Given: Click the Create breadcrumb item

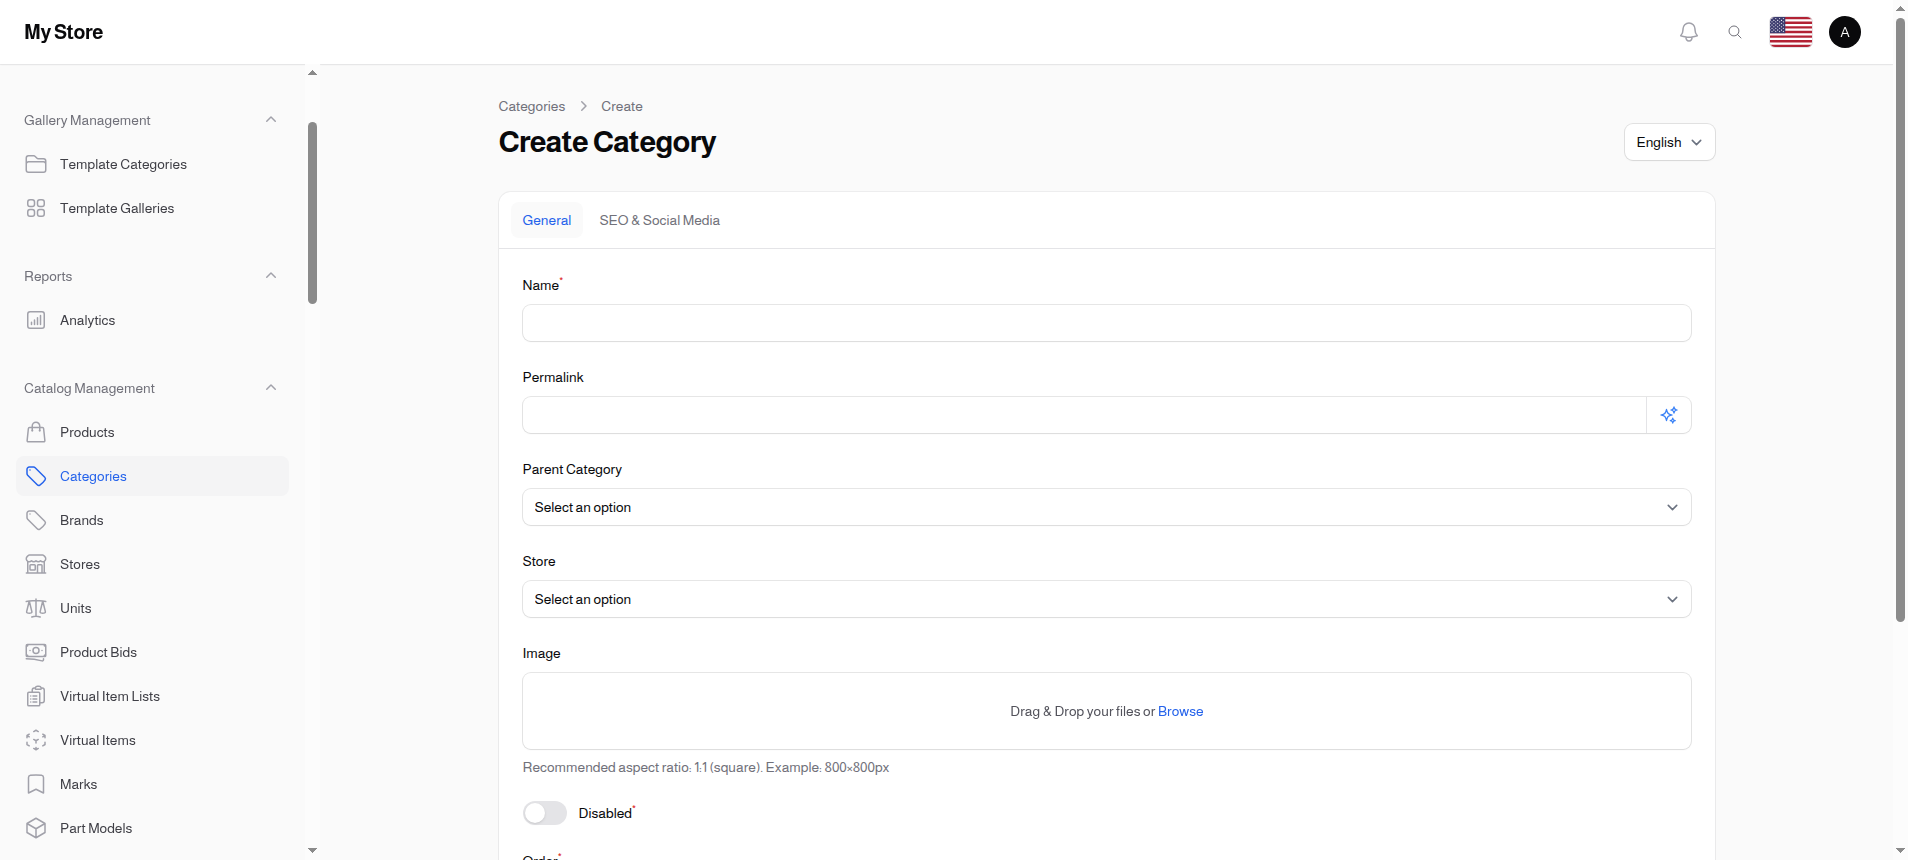Looking at the screenshot, I should coord(622,106).
